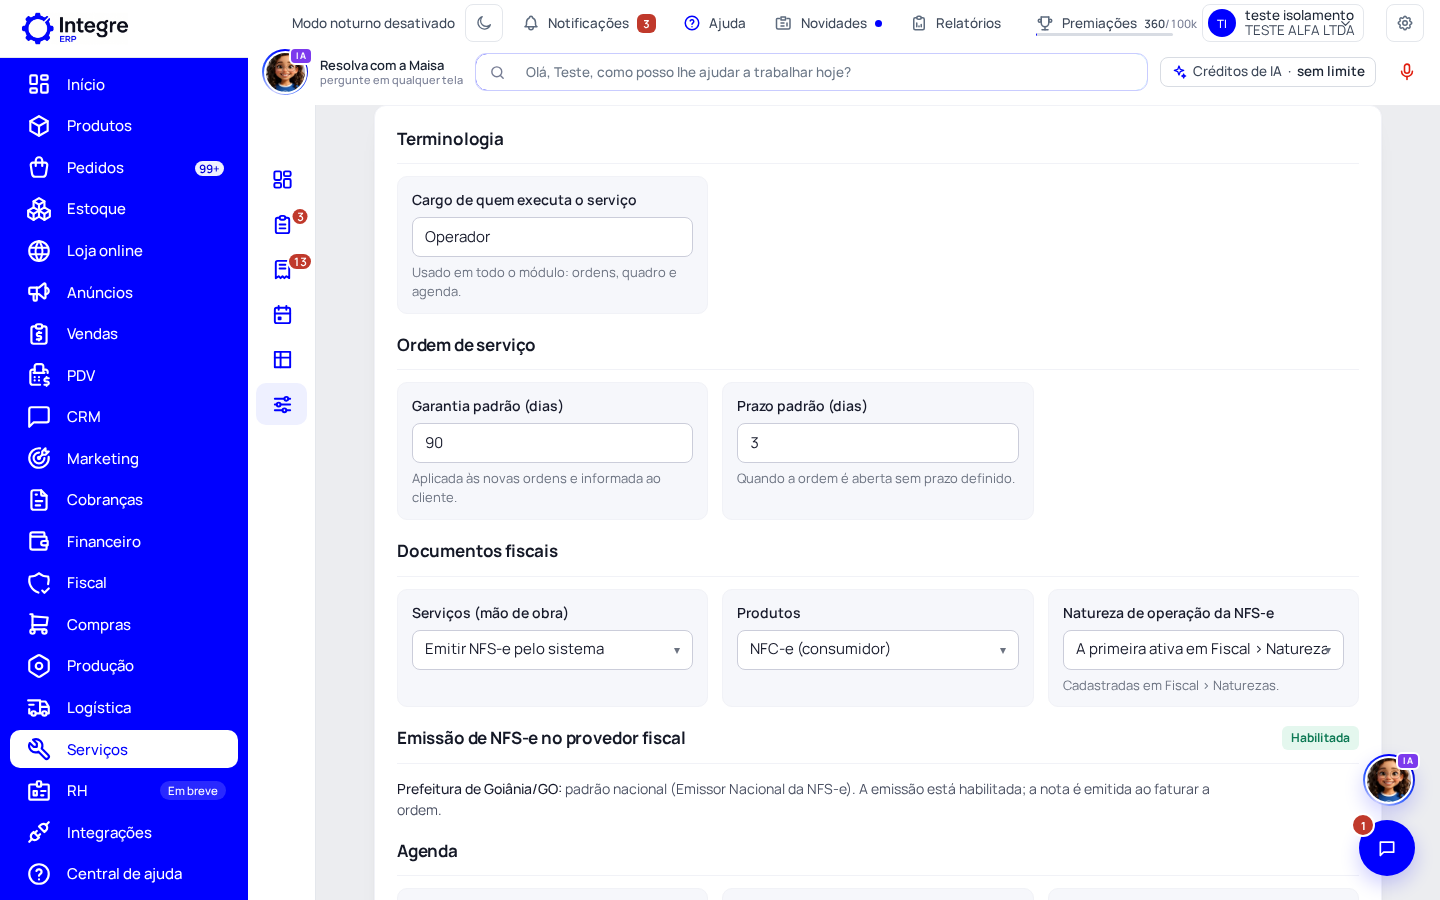Open Vendas in the sidebar
1440x900 pixels.
124,334
